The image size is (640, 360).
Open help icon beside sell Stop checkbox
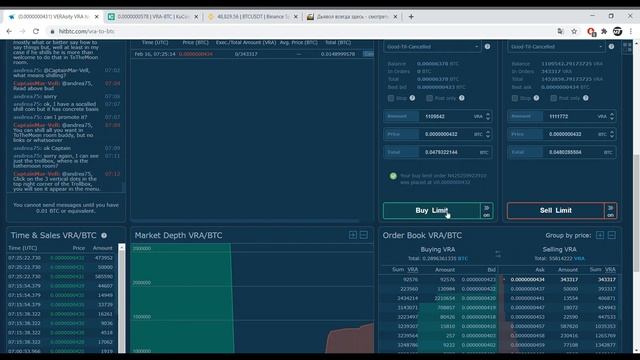tap(536, 98)
